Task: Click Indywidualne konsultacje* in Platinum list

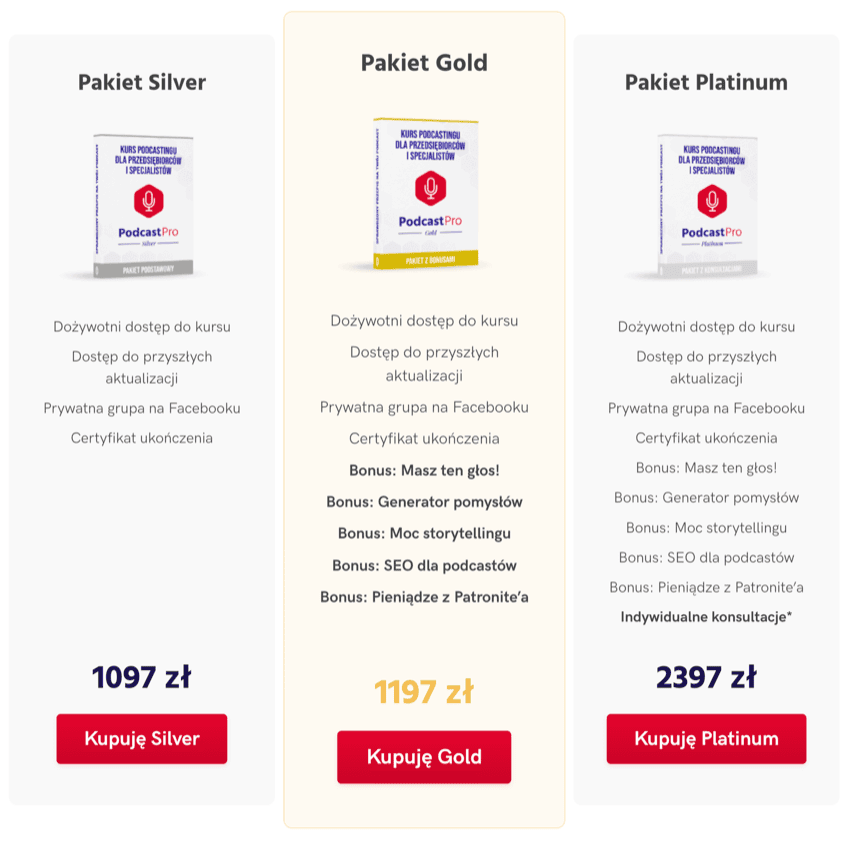Action: [x=706, y=617]
